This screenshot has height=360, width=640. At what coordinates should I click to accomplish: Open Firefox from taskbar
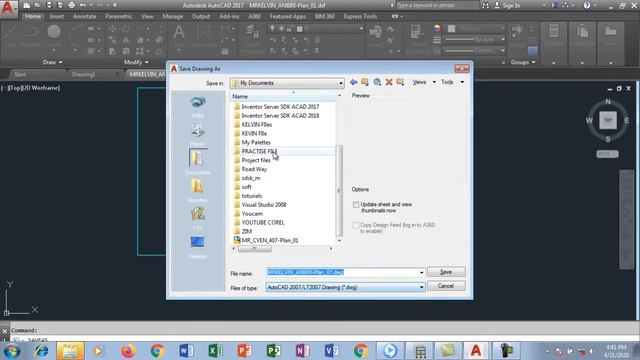128,351
